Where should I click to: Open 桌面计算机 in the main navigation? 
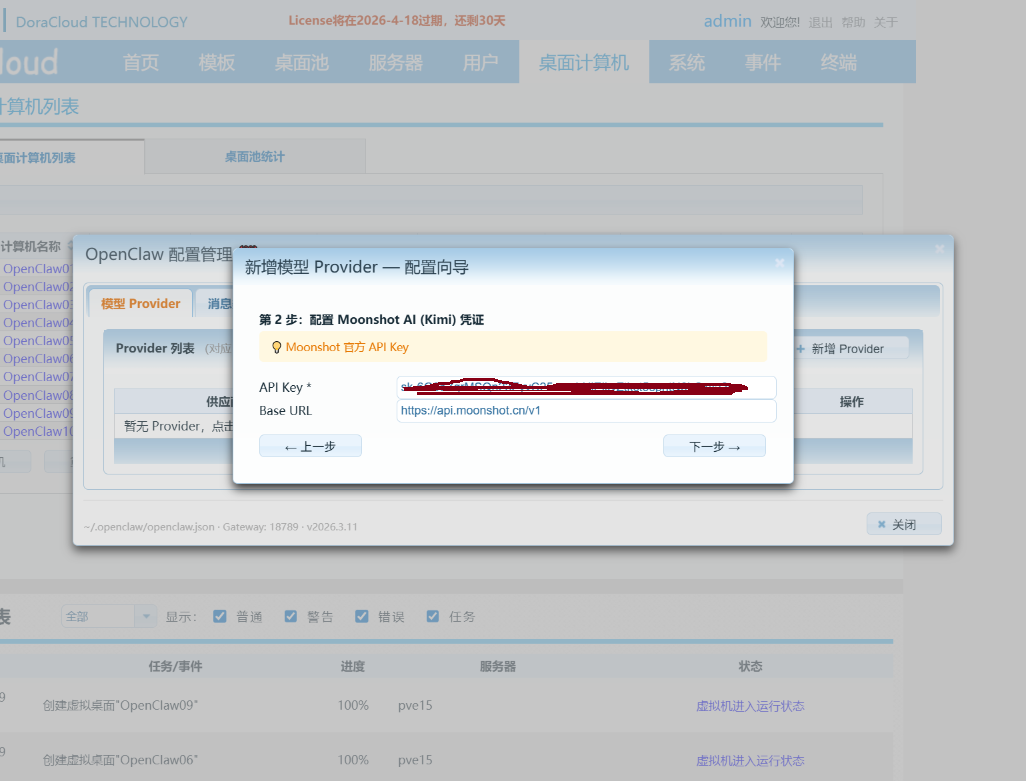pyautogui.click(x=584, y=63)
